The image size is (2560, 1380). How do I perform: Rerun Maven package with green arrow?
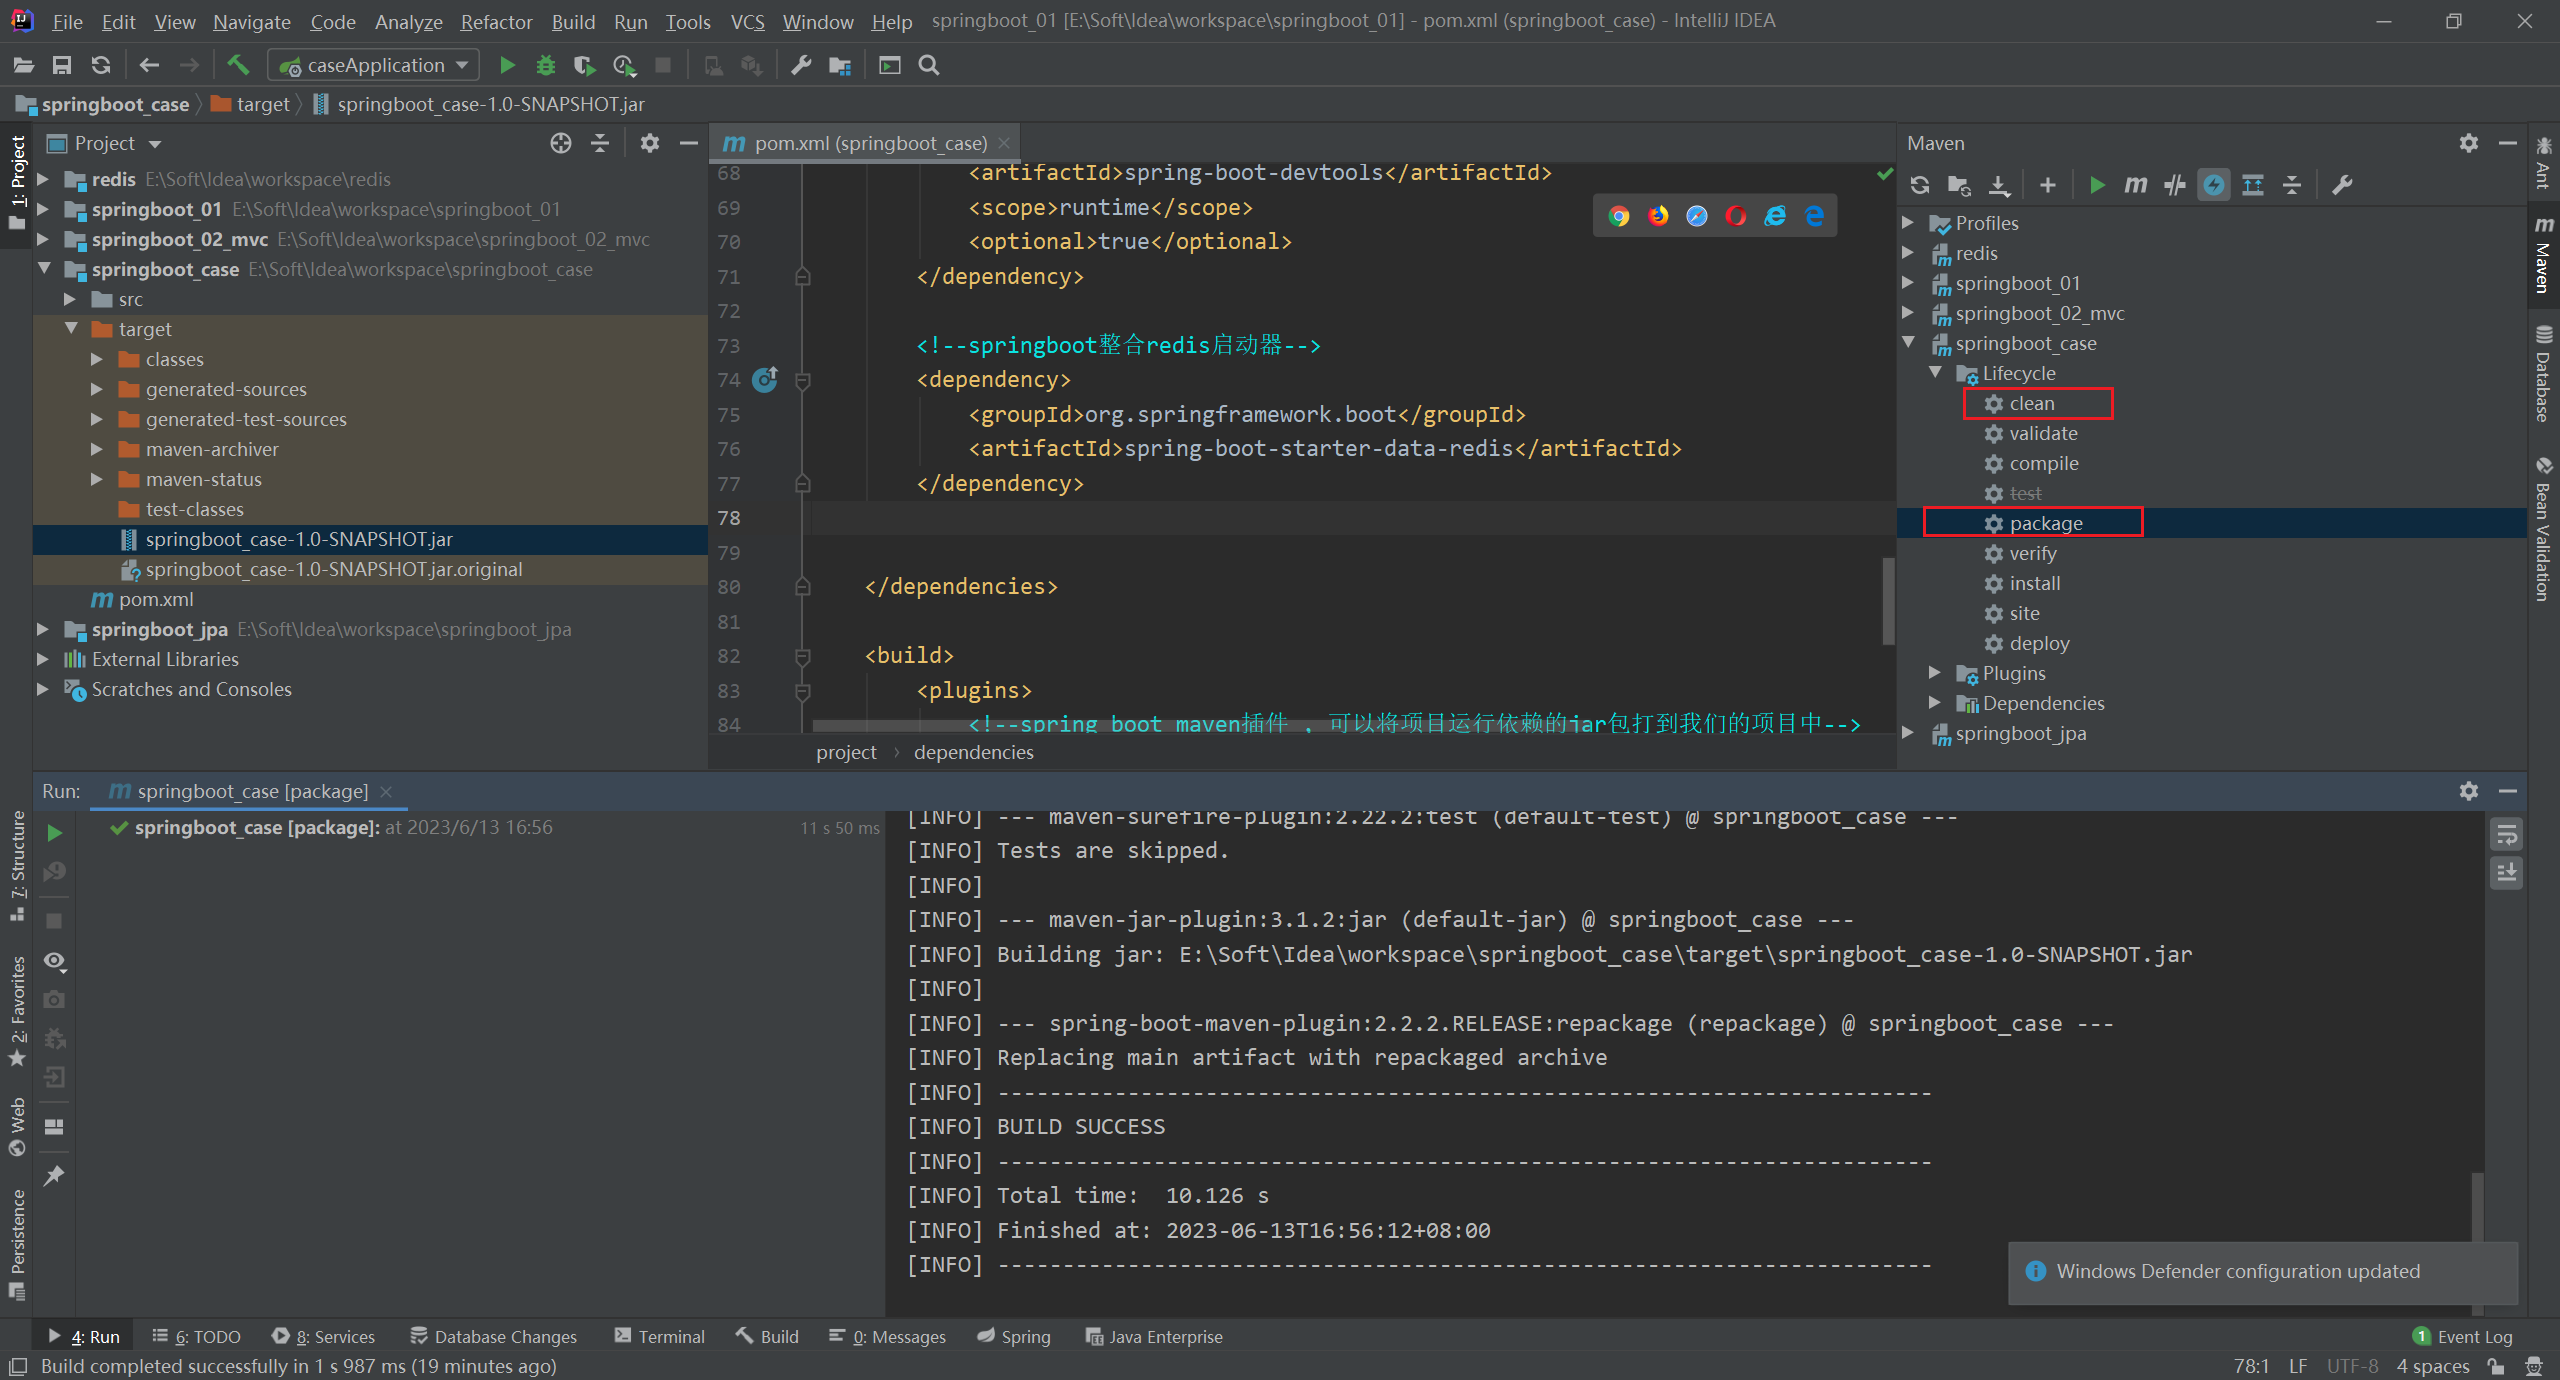[55, 833]
